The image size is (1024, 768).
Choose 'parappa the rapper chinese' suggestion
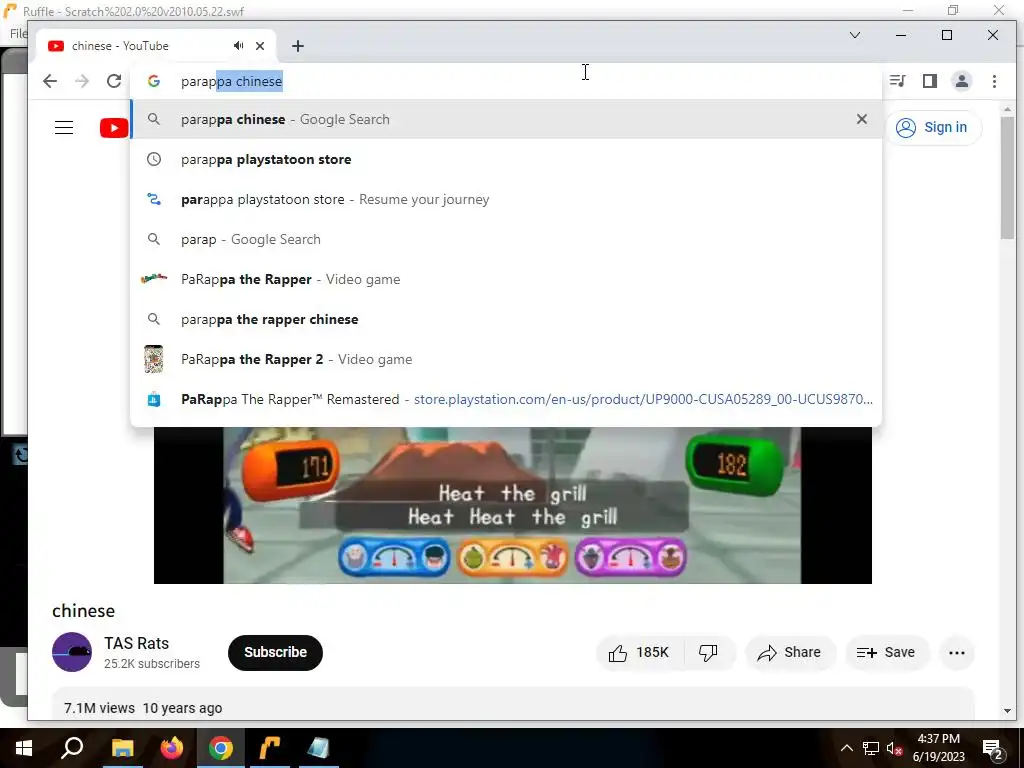pos(506,319)
